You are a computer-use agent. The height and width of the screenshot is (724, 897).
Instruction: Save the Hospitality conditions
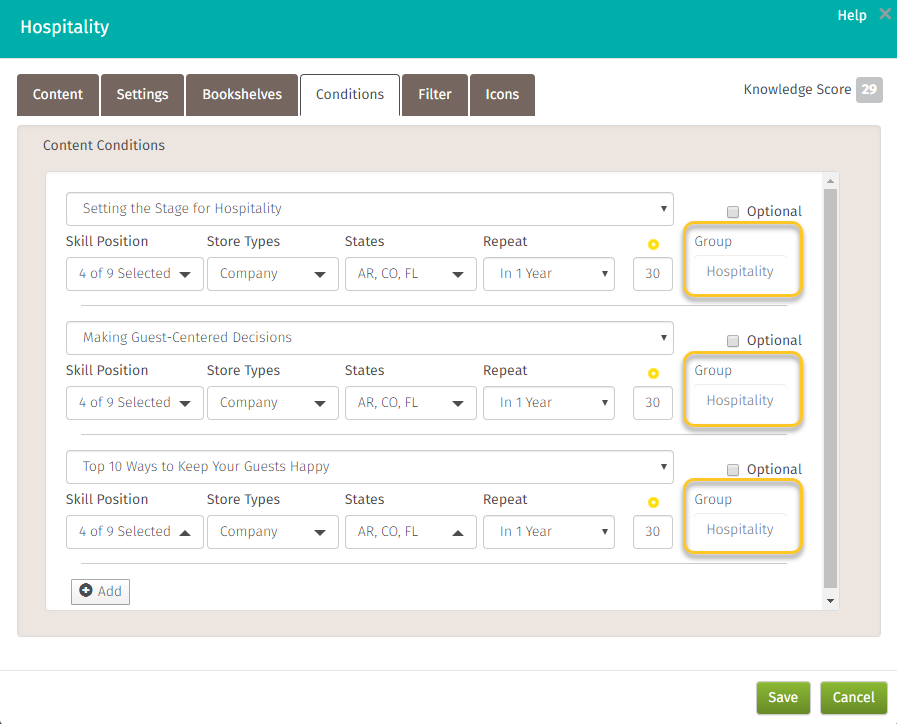(x=783, y=698)
